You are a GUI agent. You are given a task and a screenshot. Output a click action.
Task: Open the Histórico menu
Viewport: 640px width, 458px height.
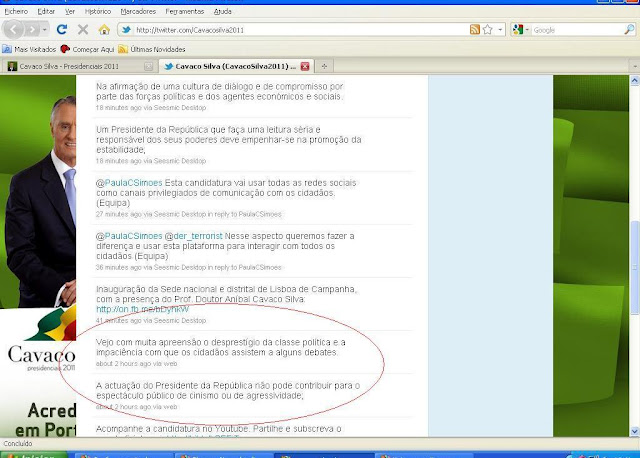[x=98, y=11]
